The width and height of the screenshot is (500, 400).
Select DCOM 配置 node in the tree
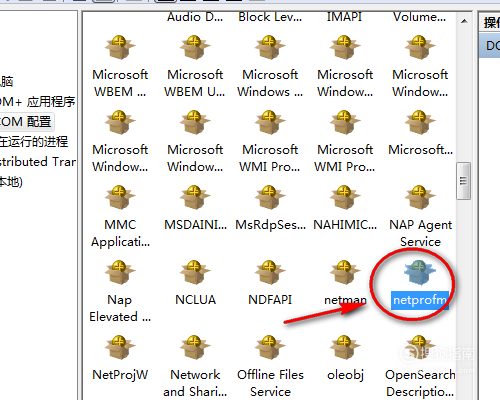click(x=26, y=122)
